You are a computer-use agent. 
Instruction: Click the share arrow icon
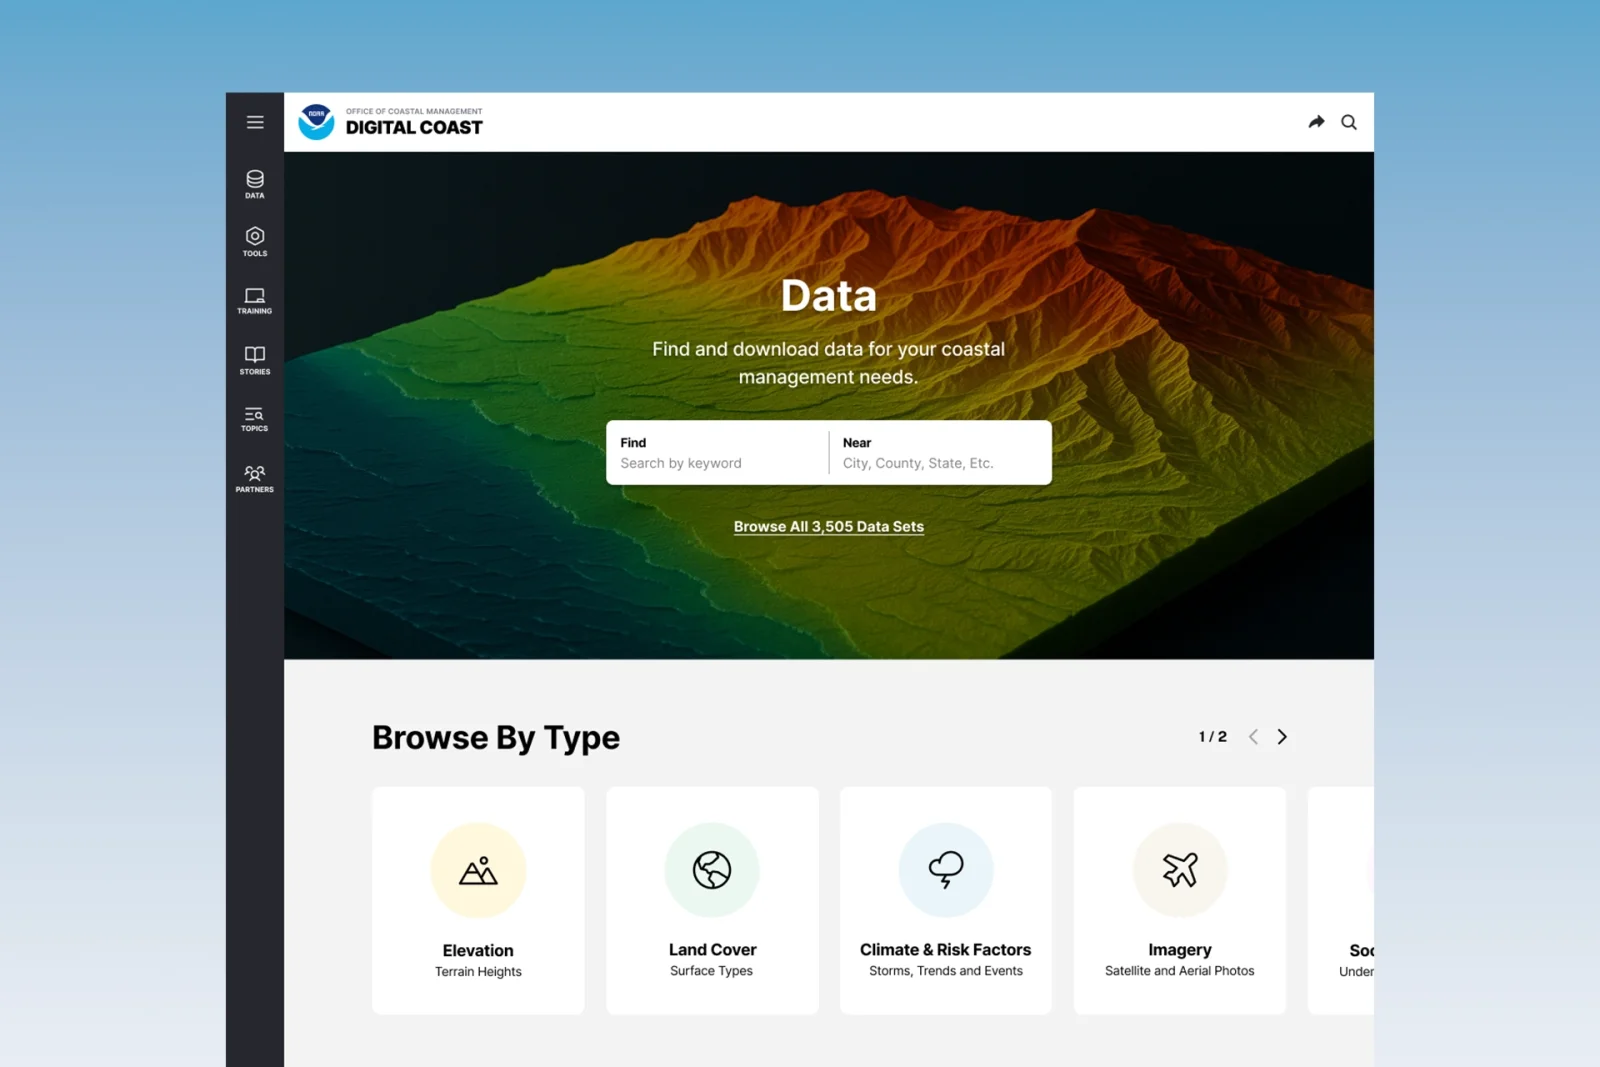pyautogui.click(x=1316, y=122)
